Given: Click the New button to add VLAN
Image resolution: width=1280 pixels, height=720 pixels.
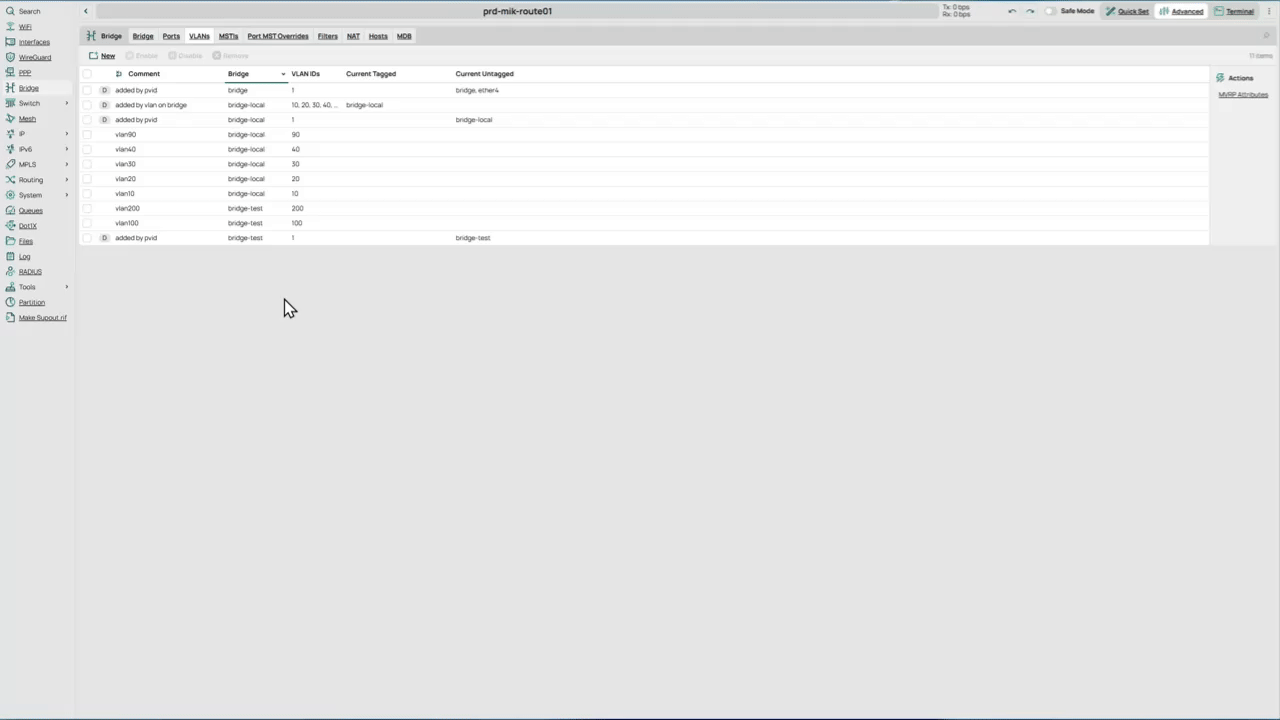Looking at the screenshot, I should pyautogui.click(x=102, y=56).
